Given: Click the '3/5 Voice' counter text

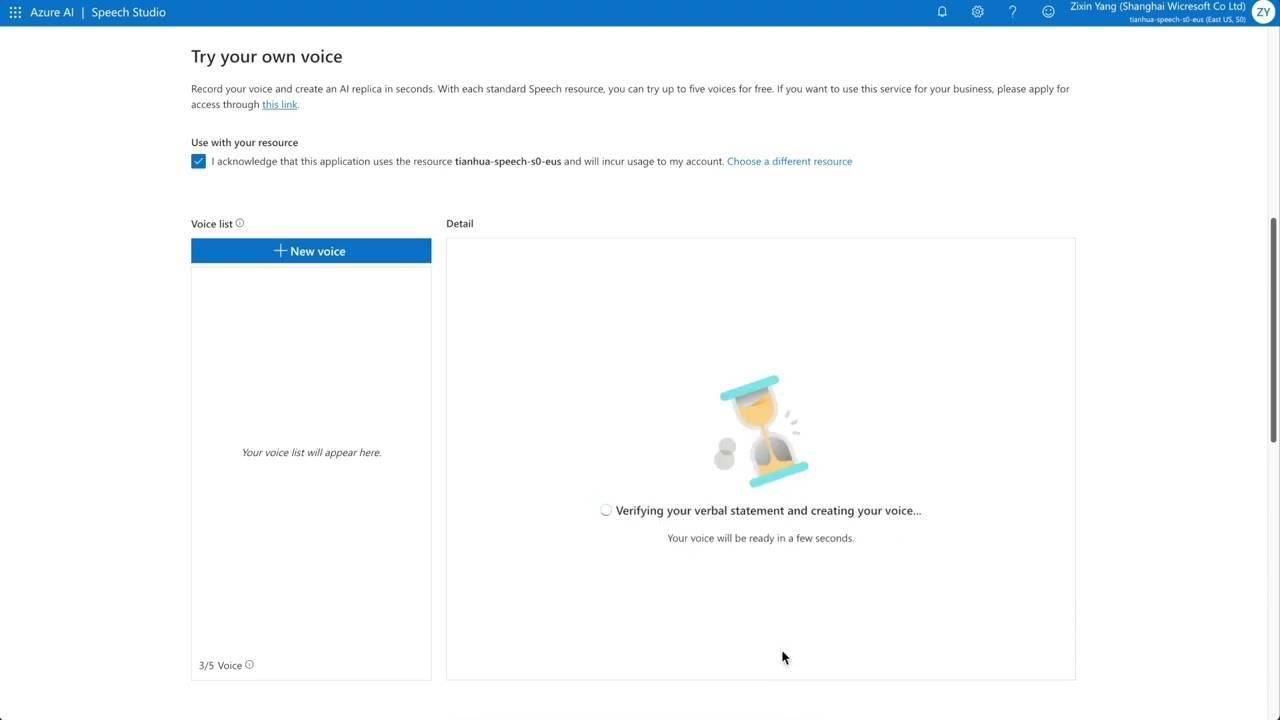Looking at the screenshot, I should point(220,665).
